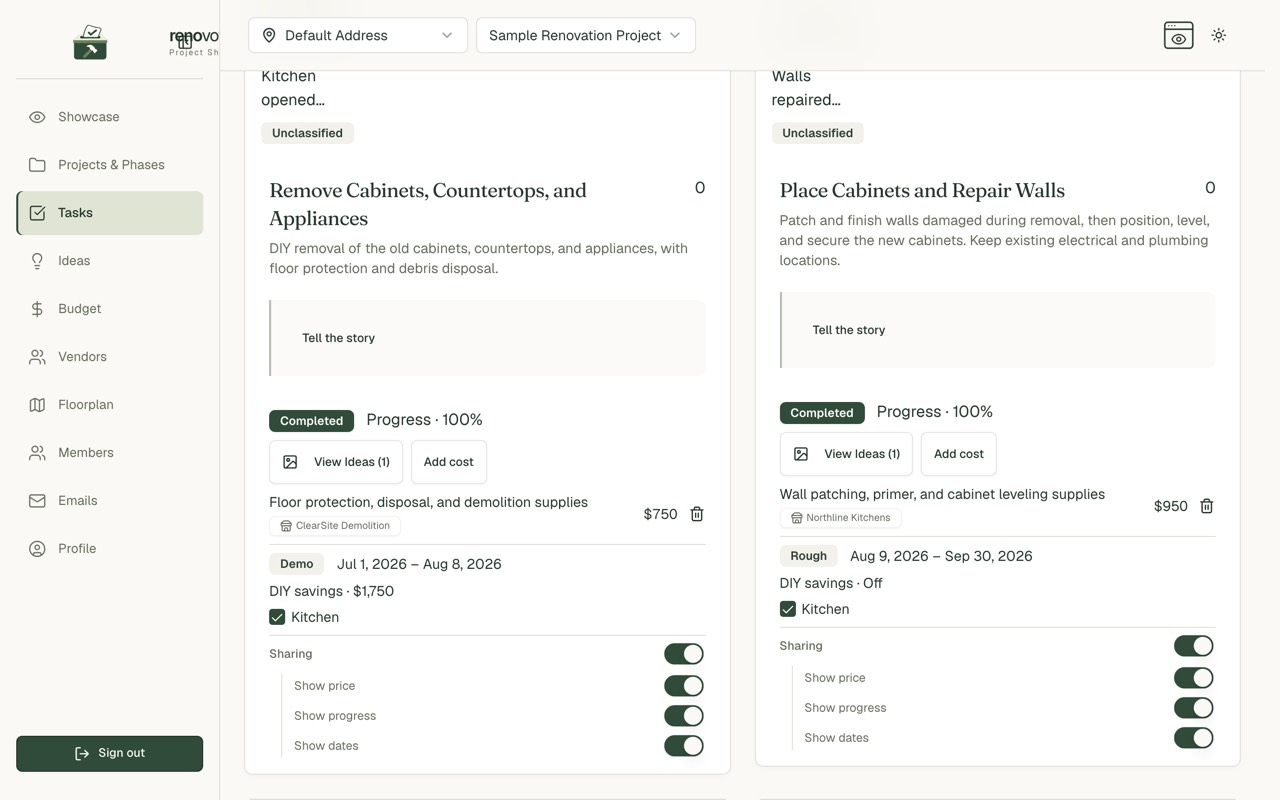Click Tell the story field for Remove Cabinets
1280x800 pixels.
[x=487, y=338]
